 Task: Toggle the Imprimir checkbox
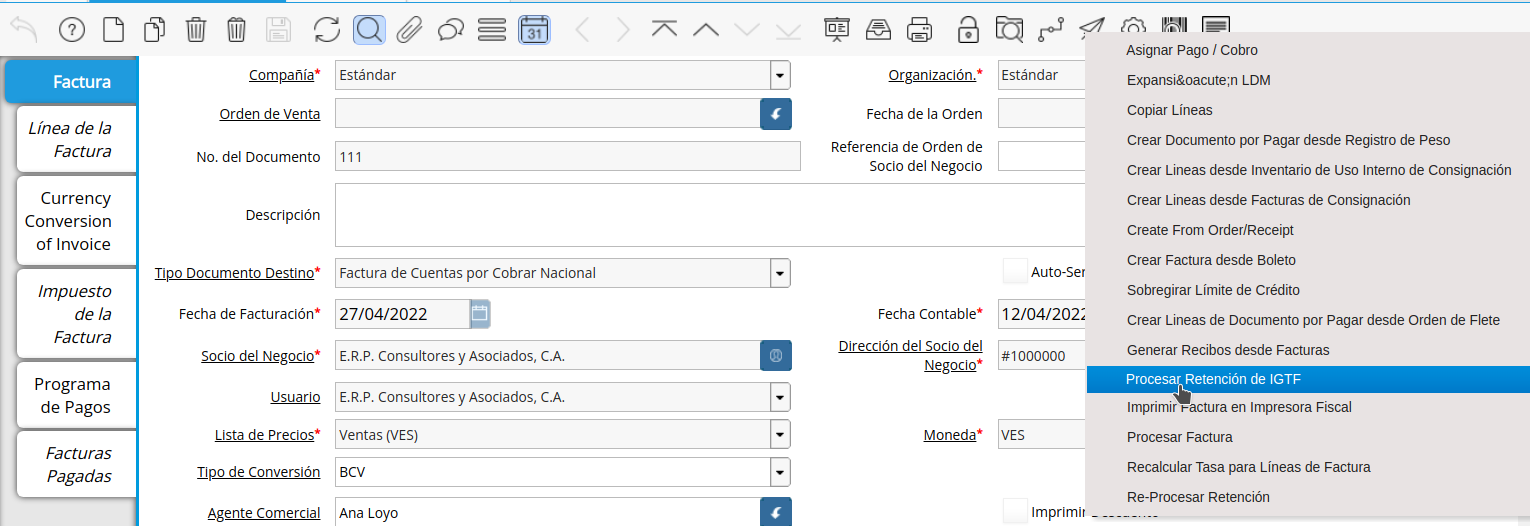pyautogui.click(x=1015, y=511)
